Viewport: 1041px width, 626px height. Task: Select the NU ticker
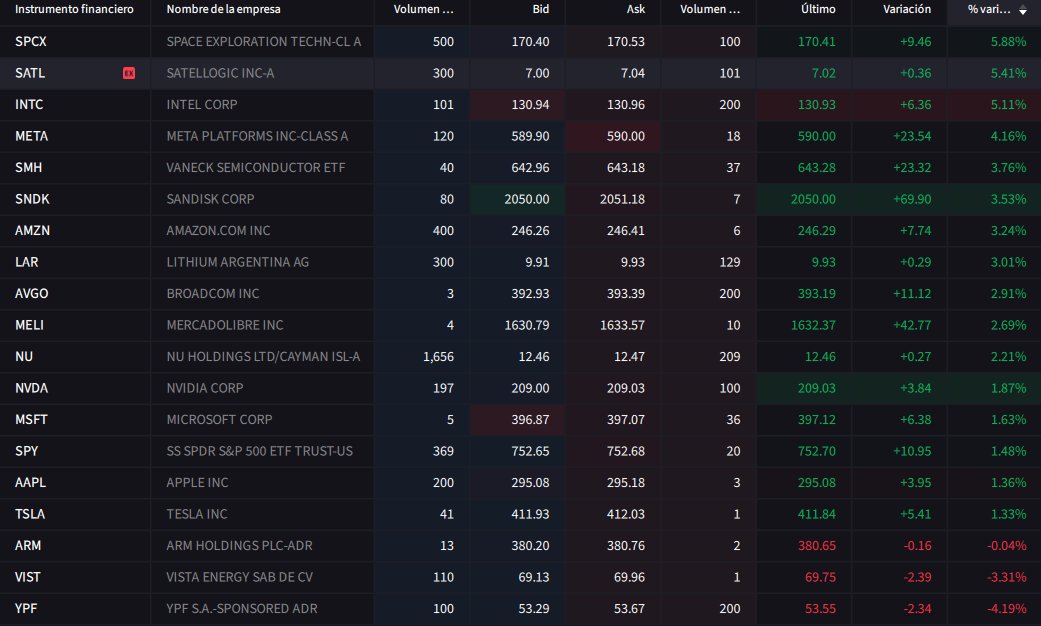coord(23,356)
